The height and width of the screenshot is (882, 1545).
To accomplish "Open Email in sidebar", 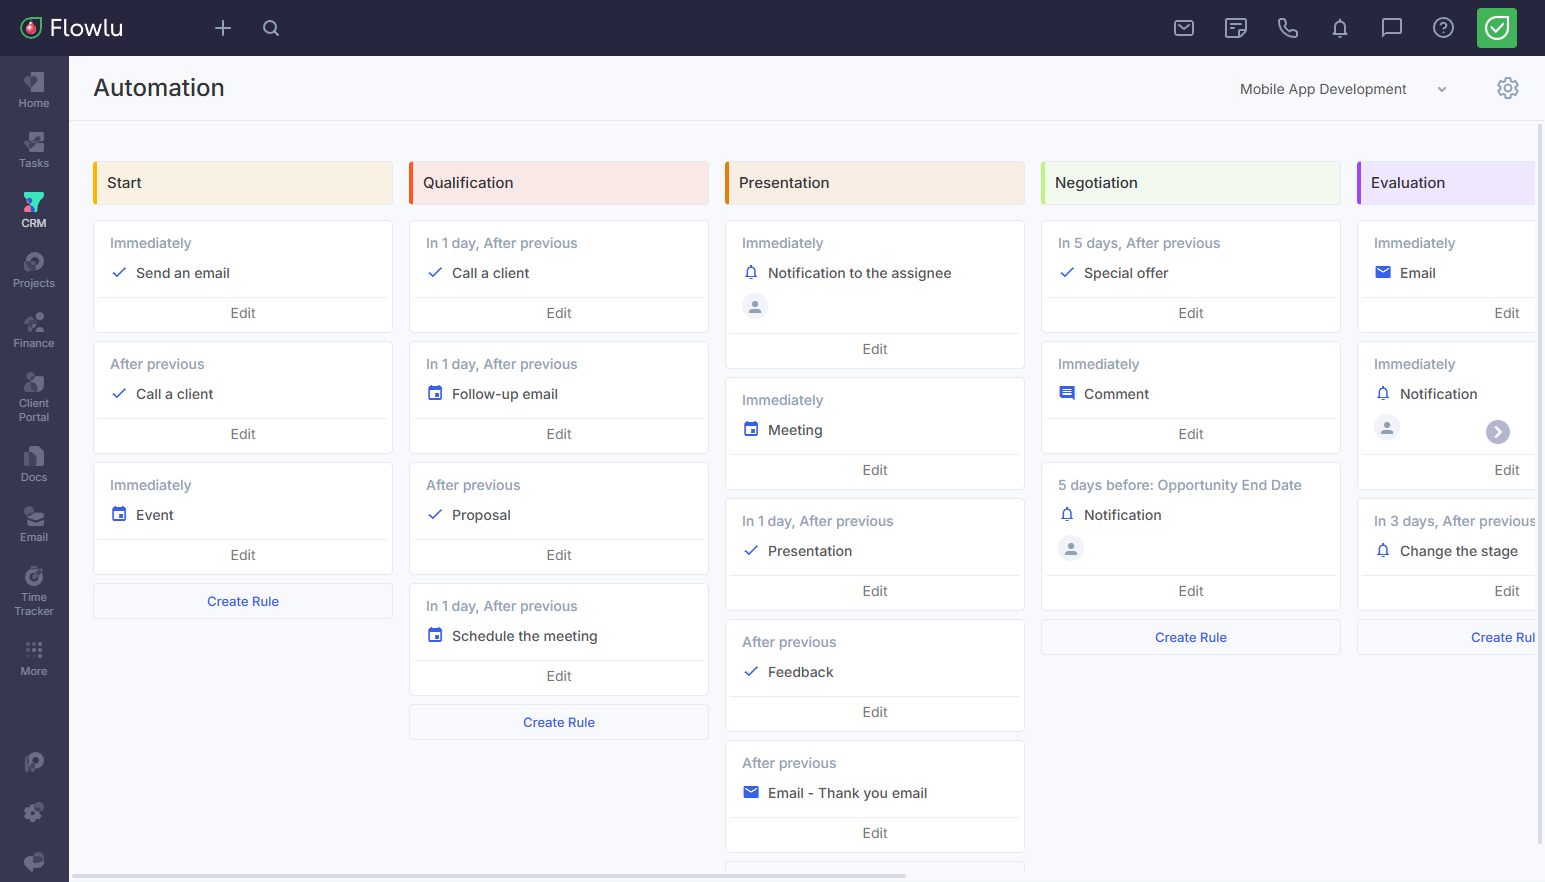I will click(x=34, y=524).
